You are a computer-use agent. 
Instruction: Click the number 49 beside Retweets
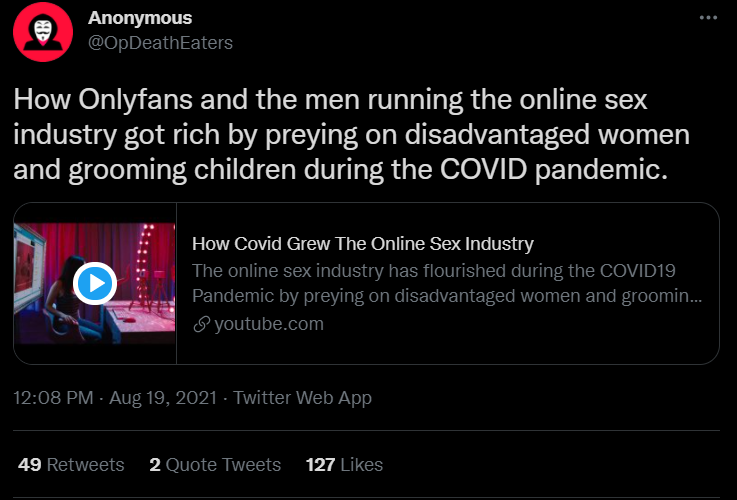click(x=29, y=464)
